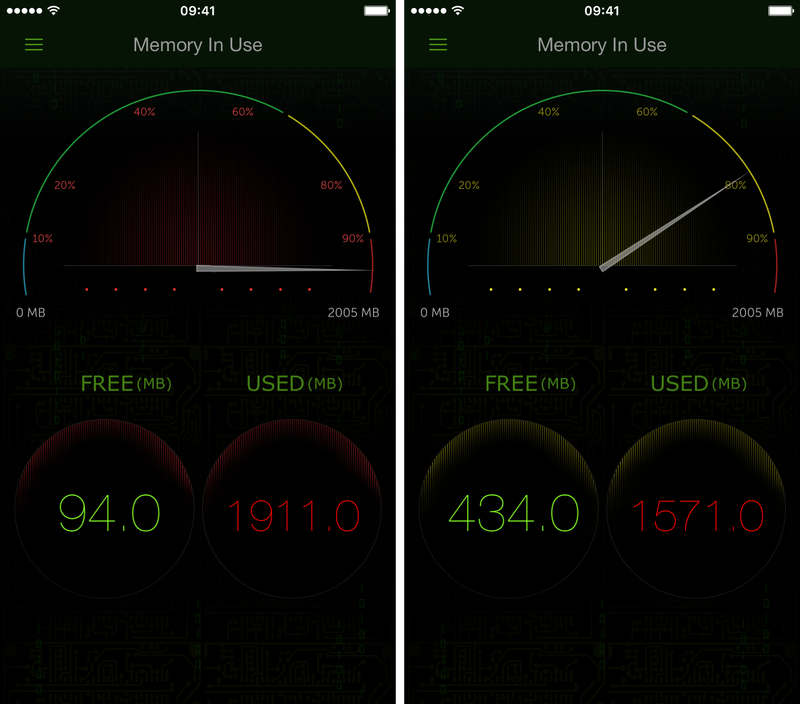Tap the red 60% gauge label
800x704 pixels.
pyautogui.click(x=243, y=112)
